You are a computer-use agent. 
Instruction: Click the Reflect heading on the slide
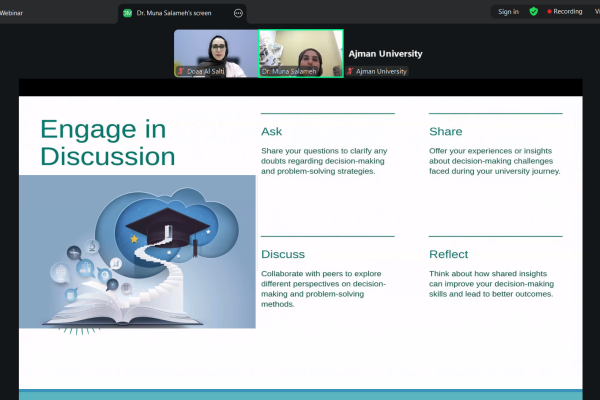(x=448, y=254)
